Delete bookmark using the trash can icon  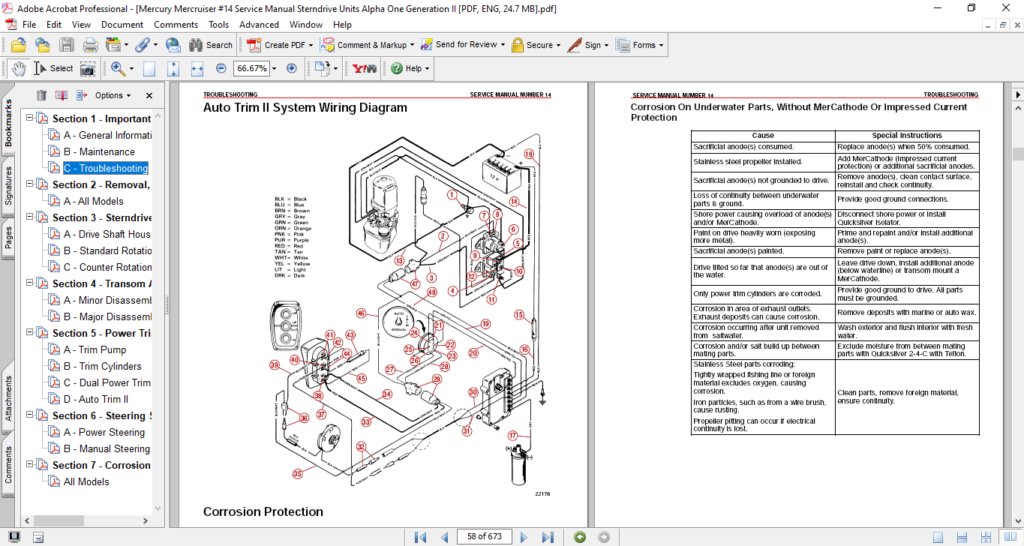[x=41, y=95]
